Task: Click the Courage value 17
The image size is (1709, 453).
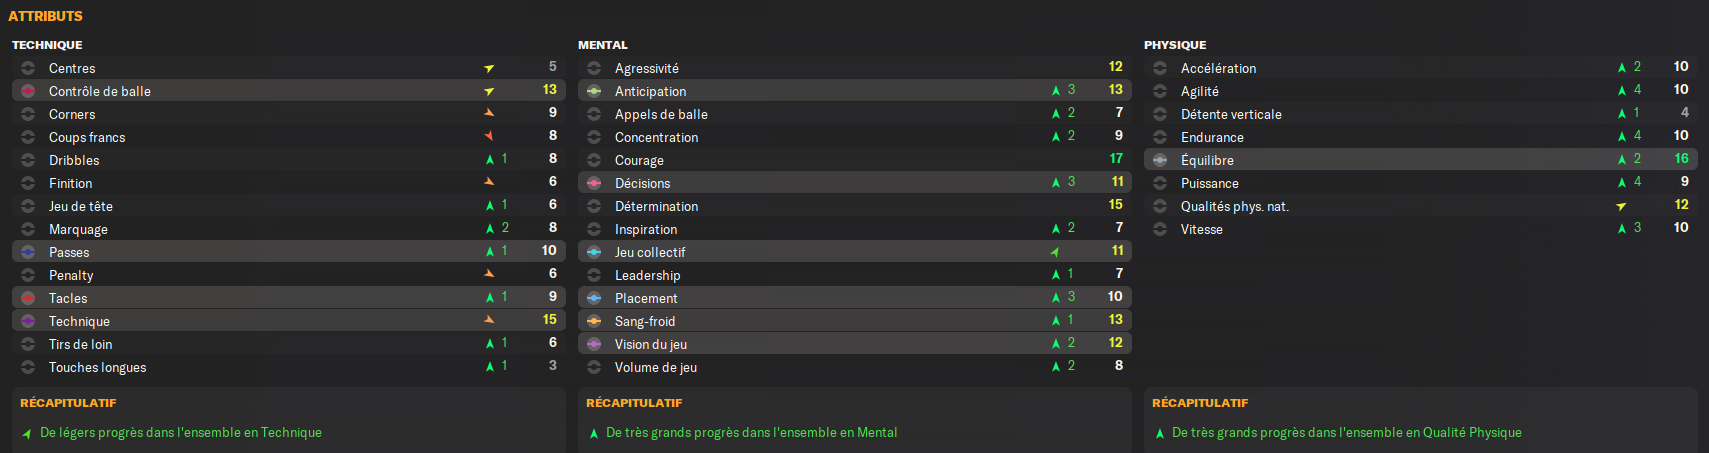Action: [x=1116, y=158]
